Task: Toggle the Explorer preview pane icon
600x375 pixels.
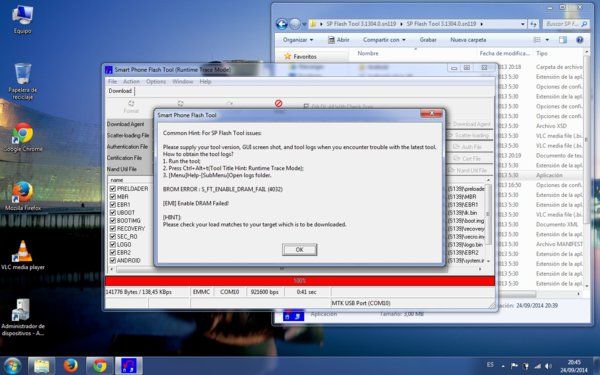Action: point(562,40)
